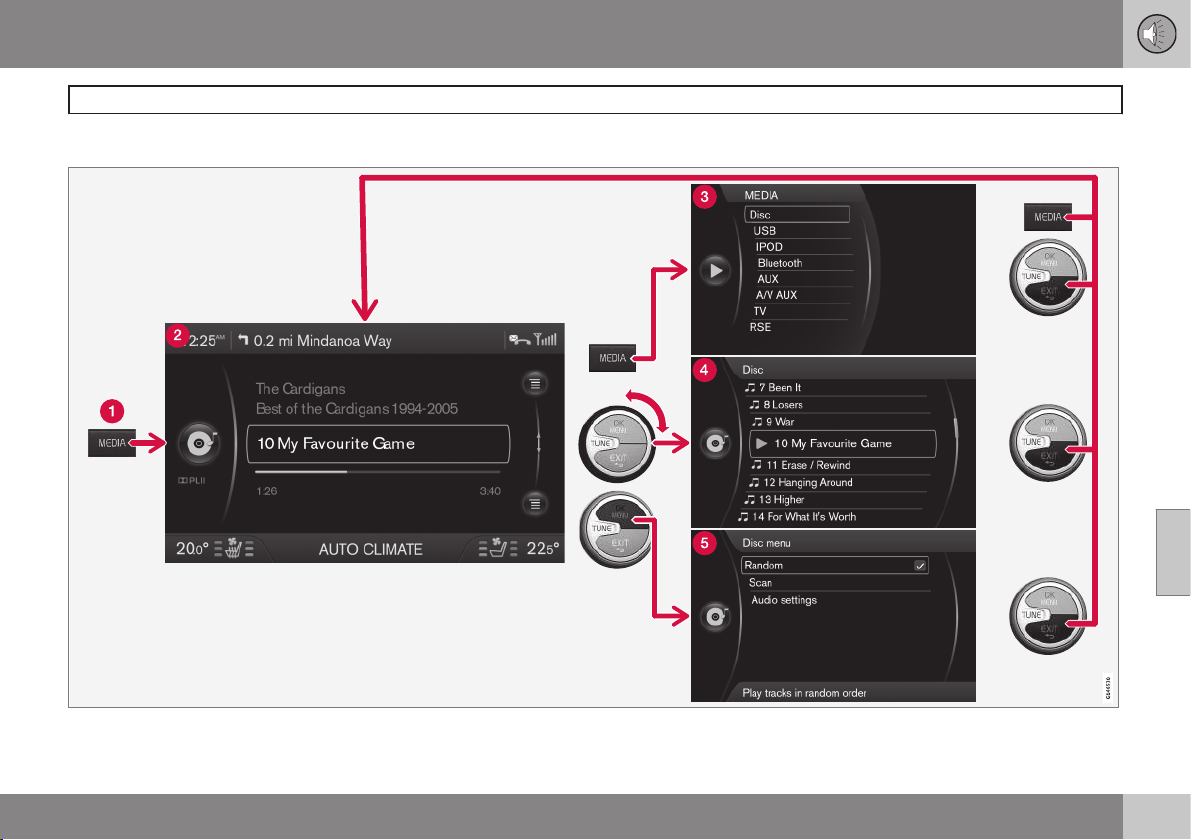
Task: Click the vertical scroll indicator on the playing screen
Action: 539,444
